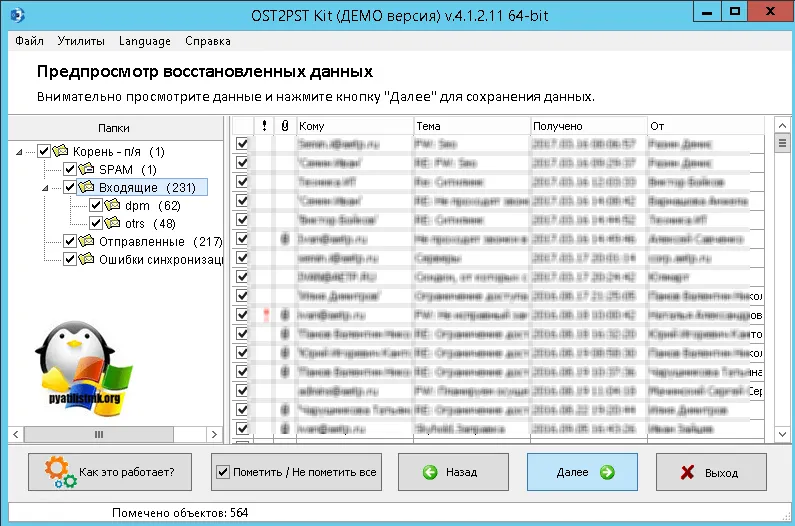
Task: Uncheck the Ошибки синхронизации folder checkbox
Action: (x=70, y=259)
